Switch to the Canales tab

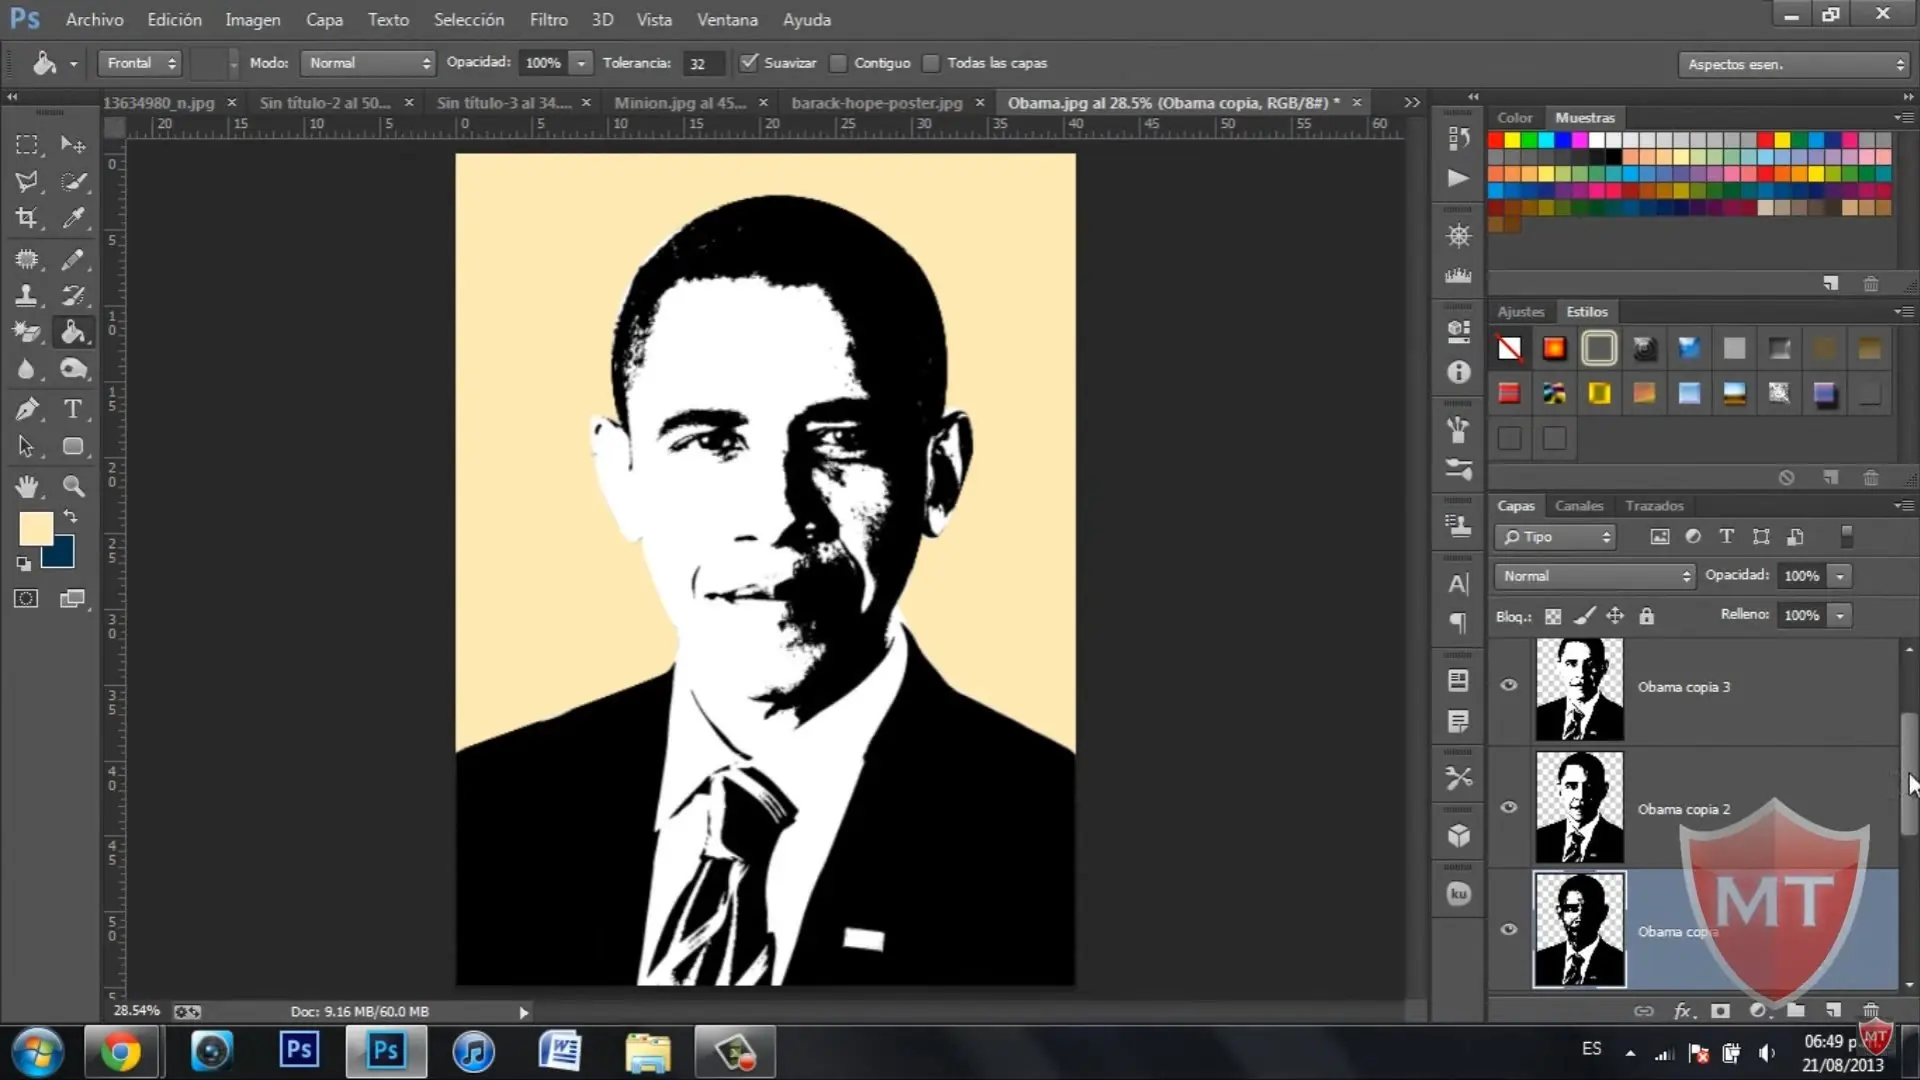coord(1579,506)
